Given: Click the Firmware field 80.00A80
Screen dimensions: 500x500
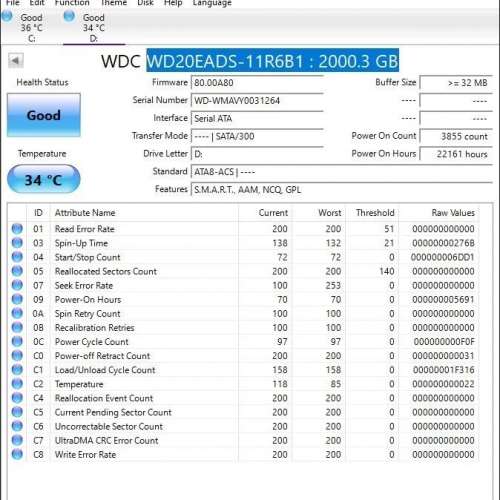Looking at the screenshot, I should 257,83.
